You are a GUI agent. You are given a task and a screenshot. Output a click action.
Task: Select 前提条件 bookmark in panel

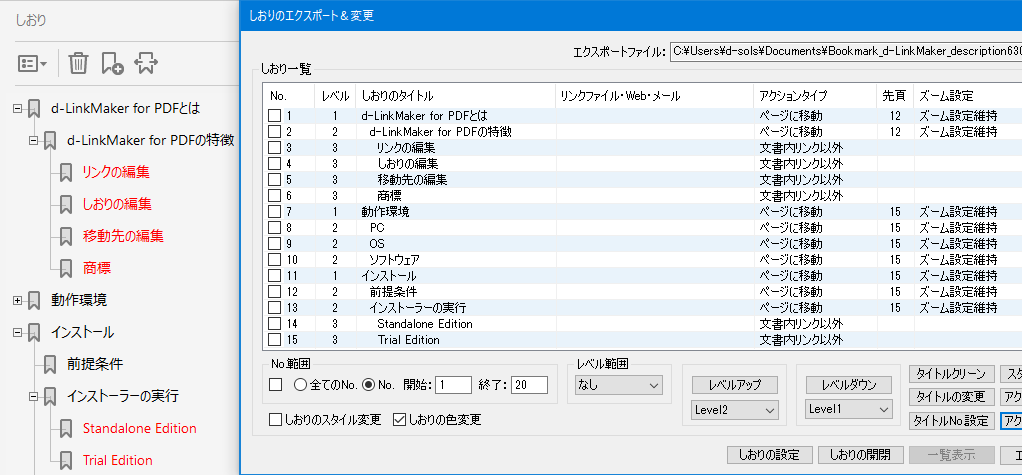point(95,364)
